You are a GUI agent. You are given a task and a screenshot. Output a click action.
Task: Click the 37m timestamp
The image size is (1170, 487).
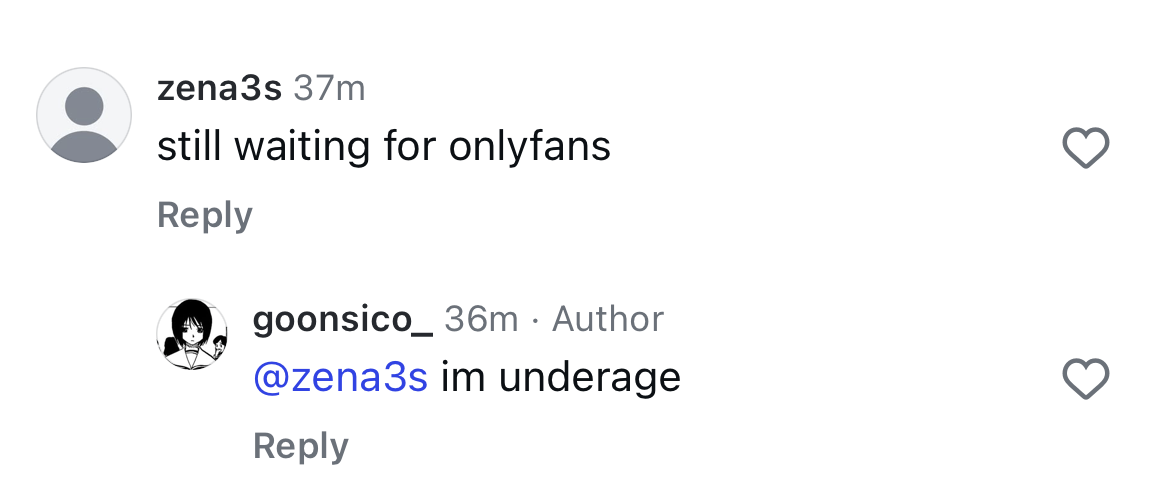pyautogui.click(x=330, y=89)
